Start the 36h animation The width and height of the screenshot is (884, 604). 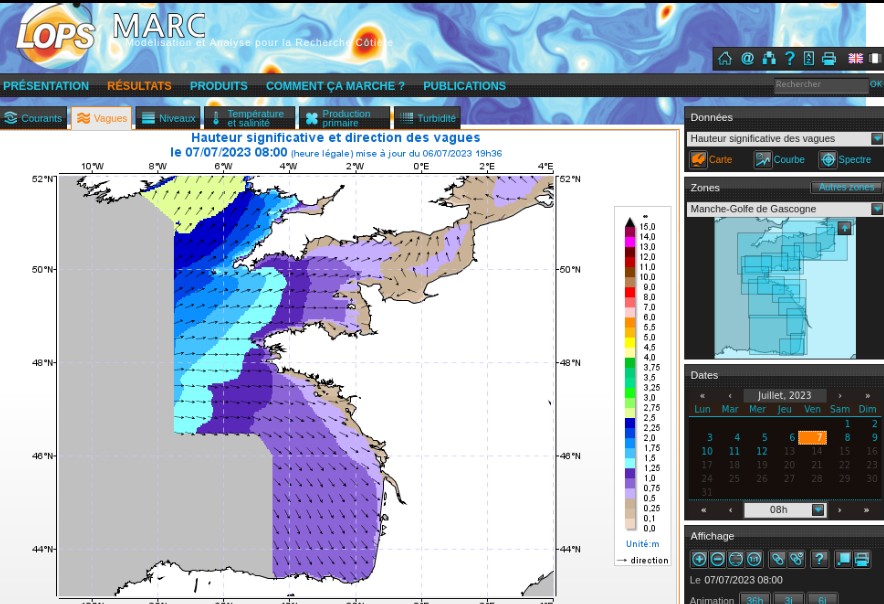point(754,599)
